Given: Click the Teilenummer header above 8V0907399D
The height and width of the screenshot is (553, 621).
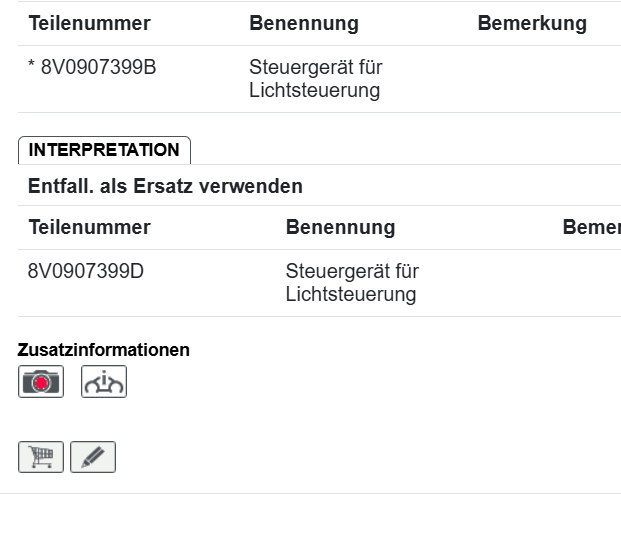Looking at the screenshot, I should (x=89, y=227).
